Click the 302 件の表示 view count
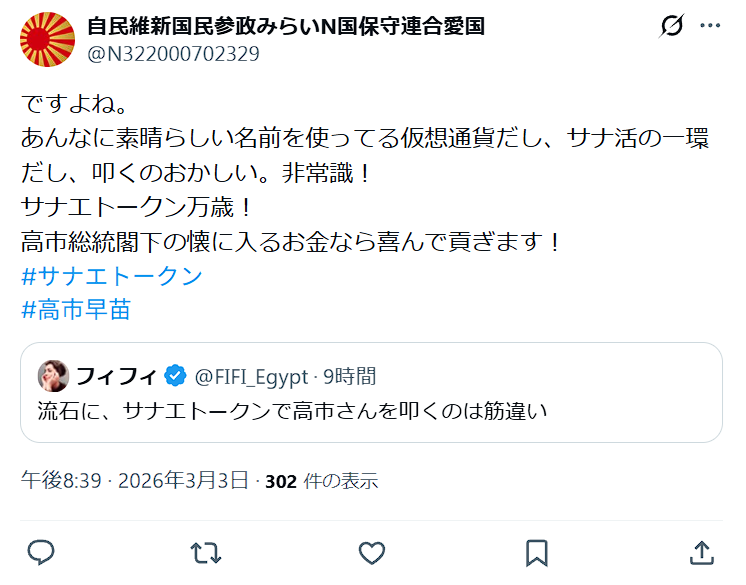This screenshot has width=746, height=585. coord(321,481)
